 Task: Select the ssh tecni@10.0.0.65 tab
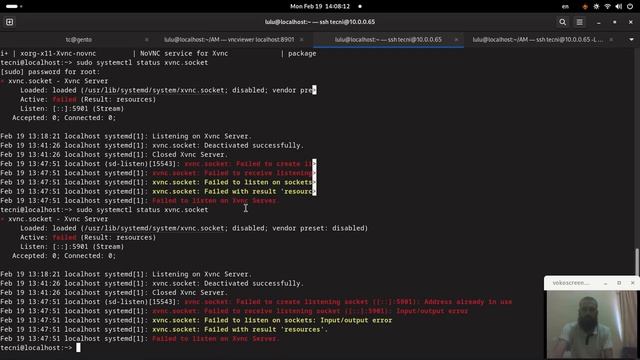point(388,40)
